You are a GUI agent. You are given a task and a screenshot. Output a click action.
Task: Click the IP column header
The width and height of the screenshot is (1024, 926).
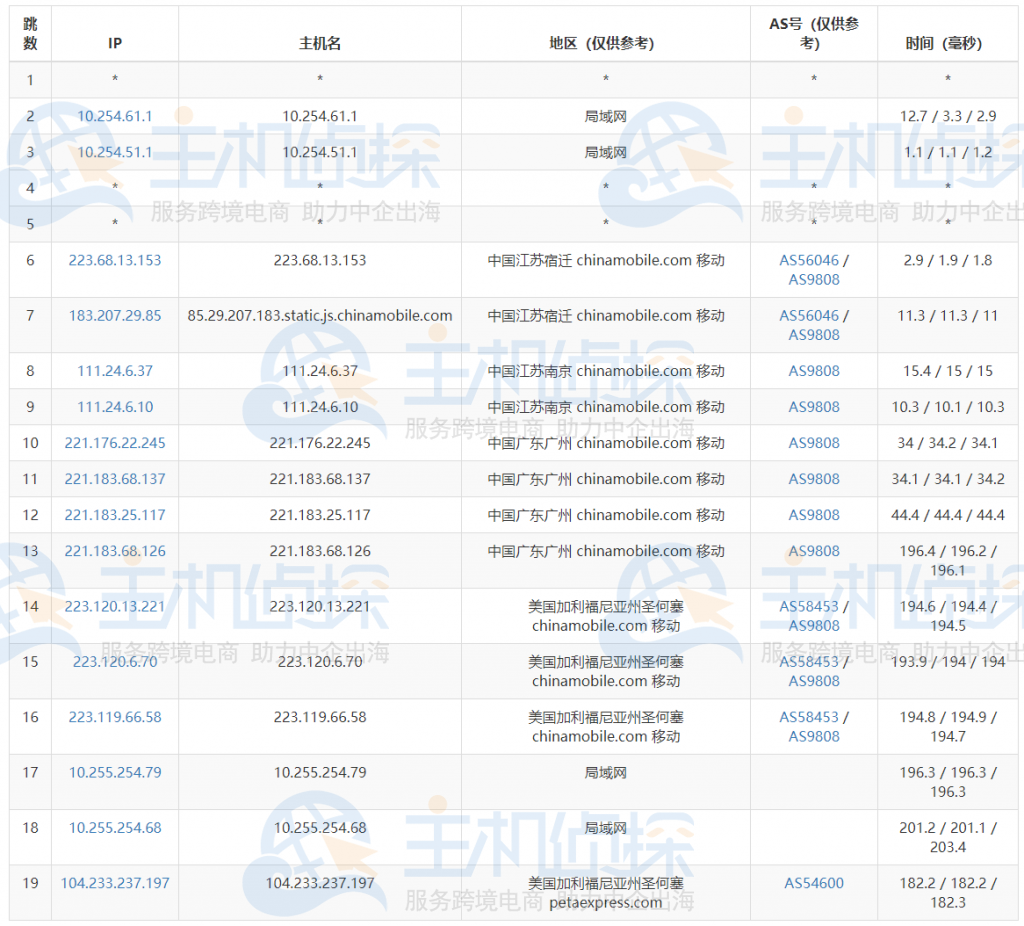click(114, 43)
